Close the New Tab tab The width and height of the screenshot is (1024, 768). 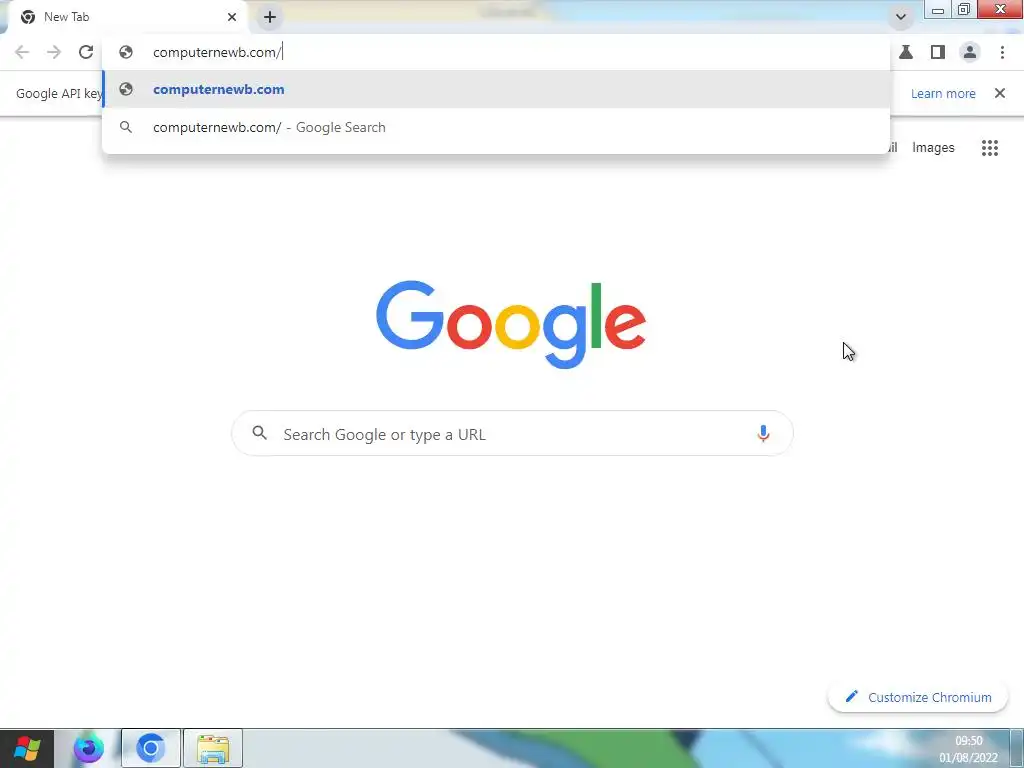tap(232, 17)
